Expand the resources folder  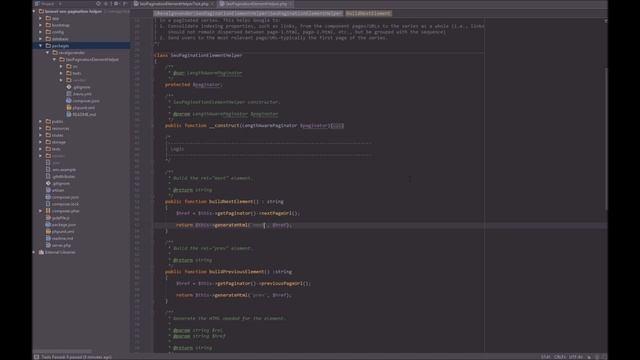click(x=40, y=129)
